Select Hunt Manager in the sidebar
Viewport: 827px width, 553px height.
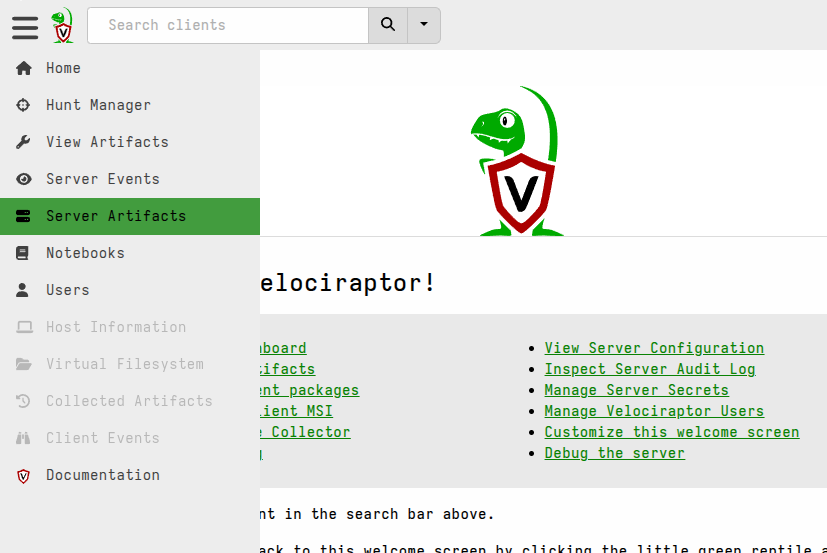98,105
